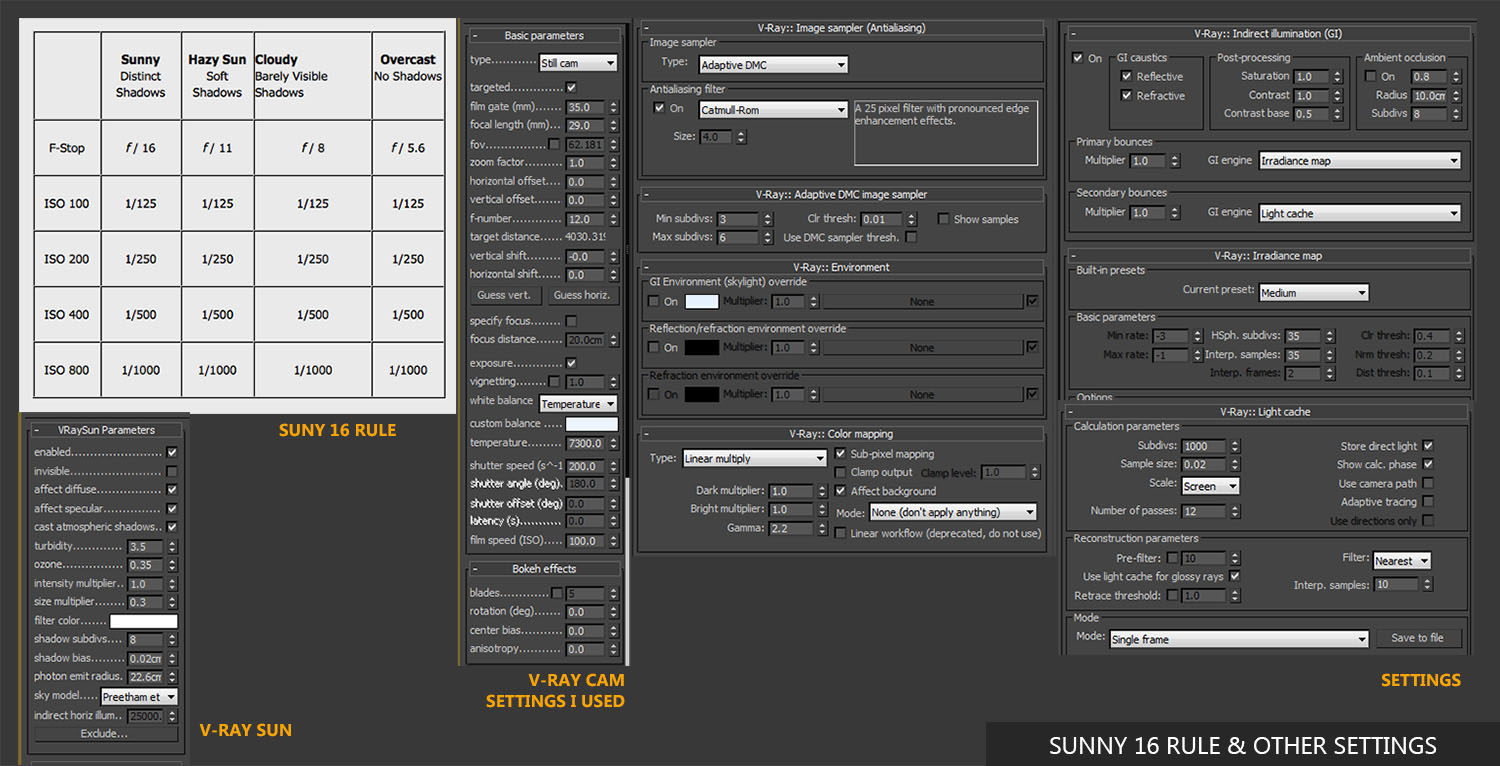Screen dimensions: 1500x766
Task: Toggle Show samples checkbox
Action: click(943, 219)
